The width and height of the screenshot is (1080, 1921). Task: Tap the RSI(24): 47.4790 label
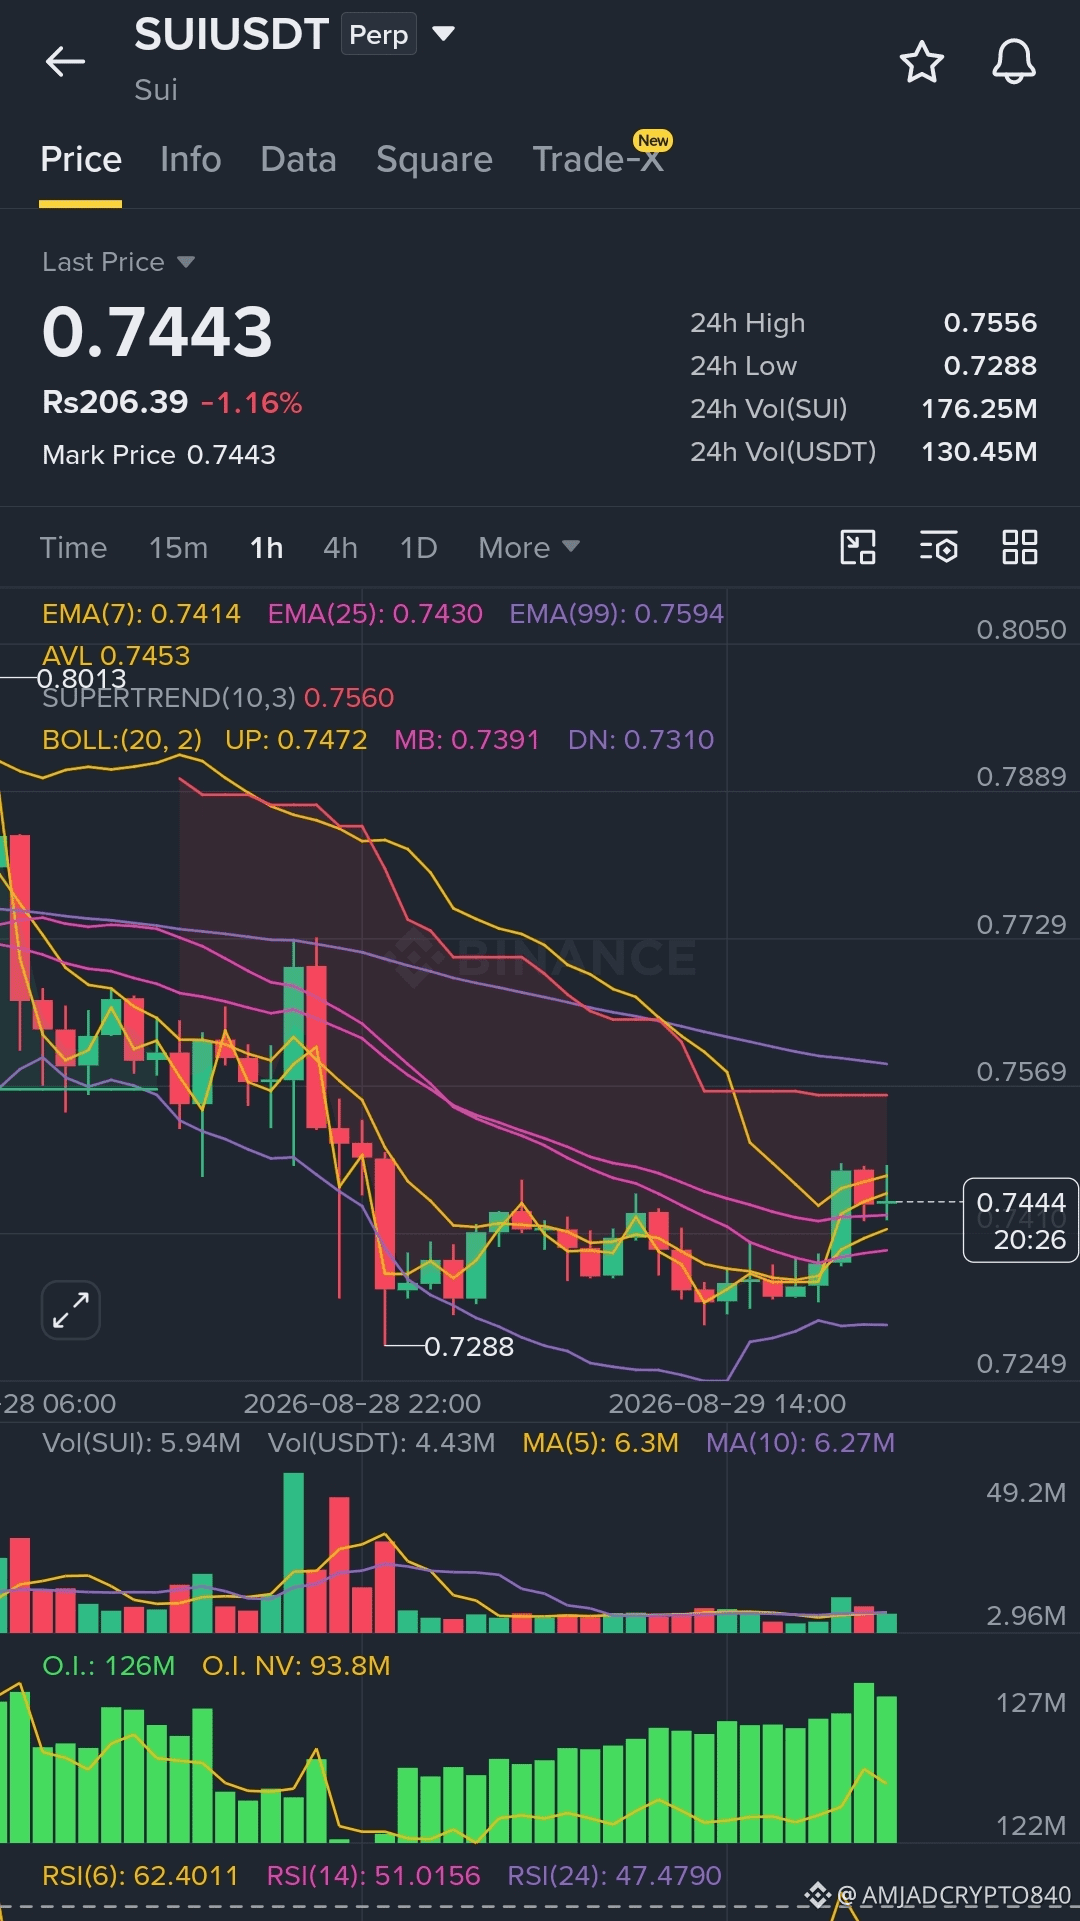(x=614, y=1876)
